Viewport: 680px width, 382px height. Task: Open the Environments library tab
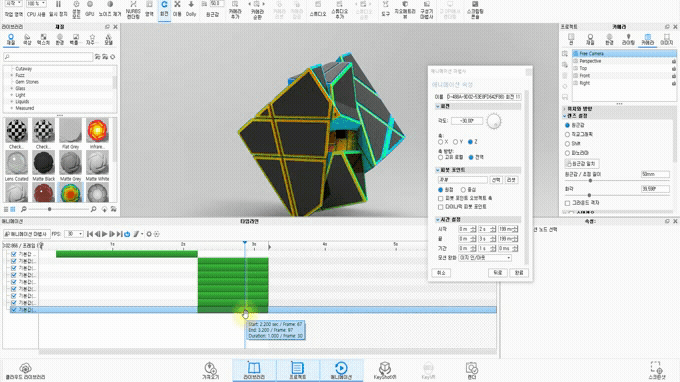[x=60, y=39]
